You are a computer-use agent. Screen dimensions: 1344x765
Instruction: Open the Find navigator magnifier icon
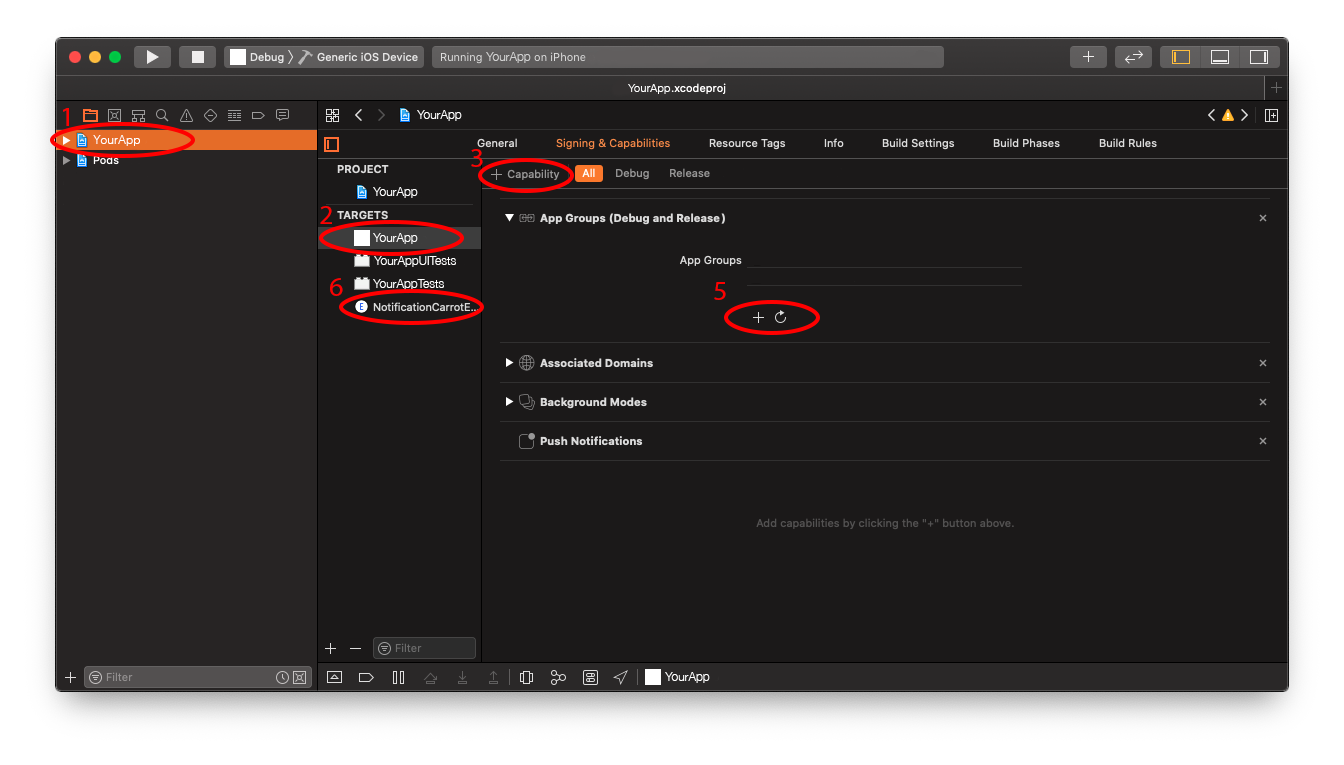point(162,115)
